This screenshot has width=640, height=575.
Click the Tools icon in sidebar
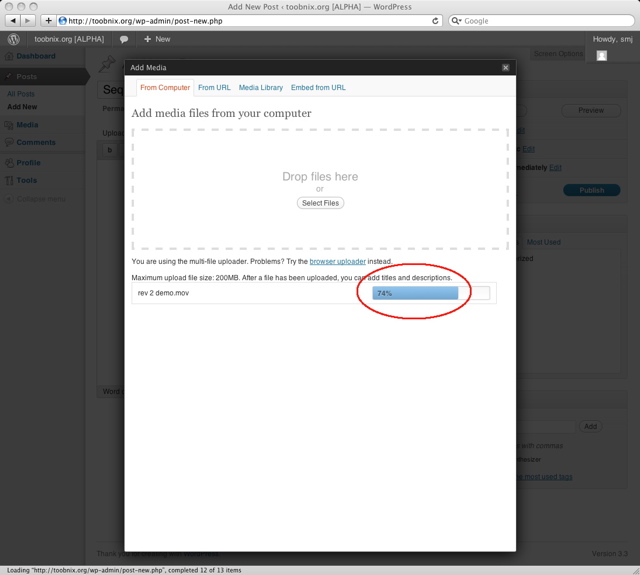[9, 180]
